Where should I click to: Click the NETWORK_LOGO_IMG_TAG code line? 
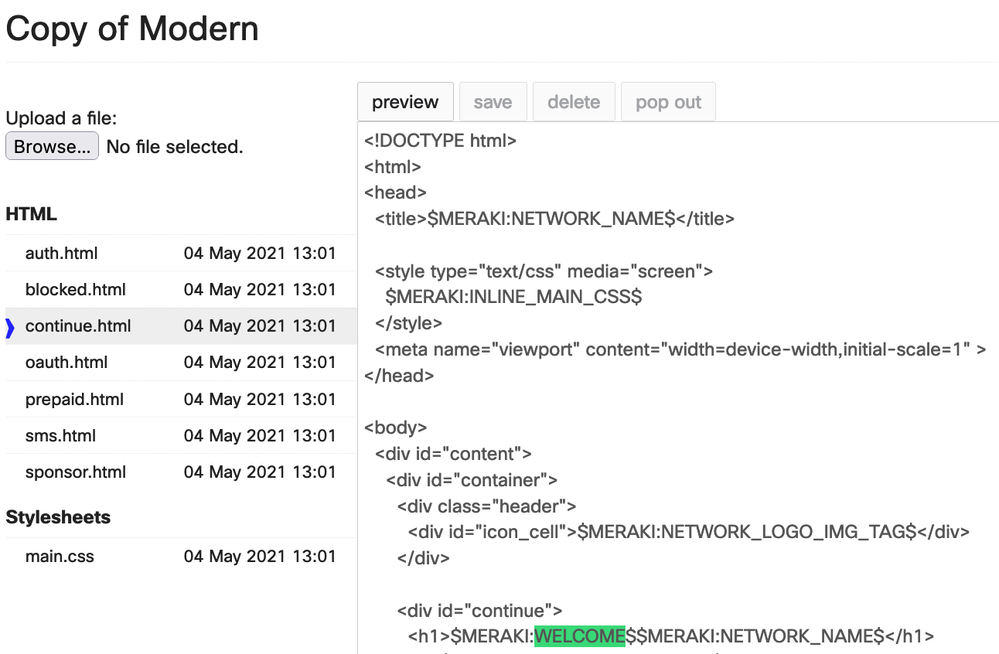(x=688, y=532)
